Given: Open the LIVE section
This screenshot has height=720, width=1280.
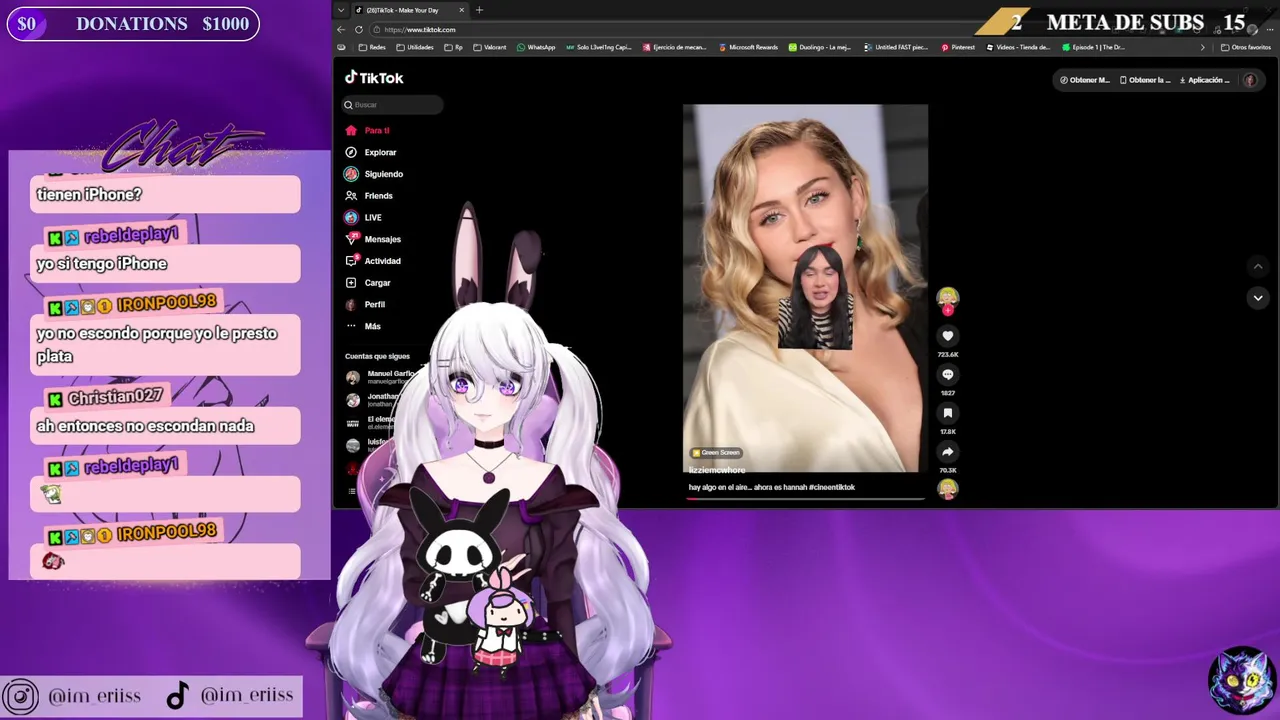Looking at the screenshot, I should 364,217.
